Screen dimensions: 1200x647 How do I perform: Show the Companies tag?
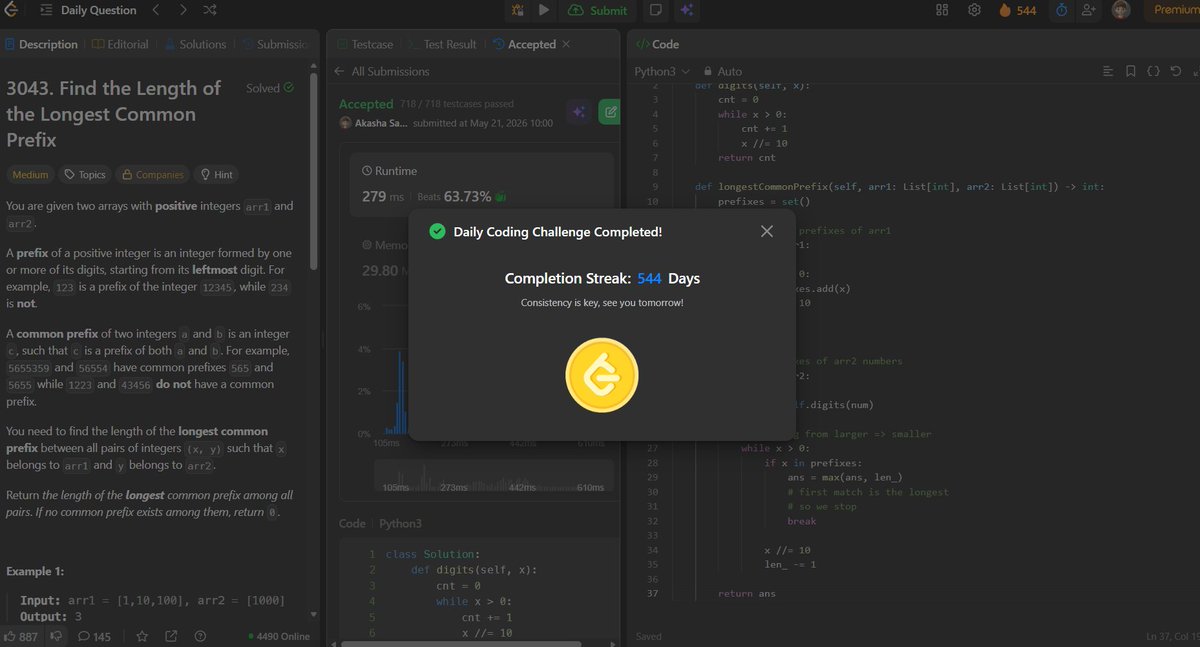(152, 174)
